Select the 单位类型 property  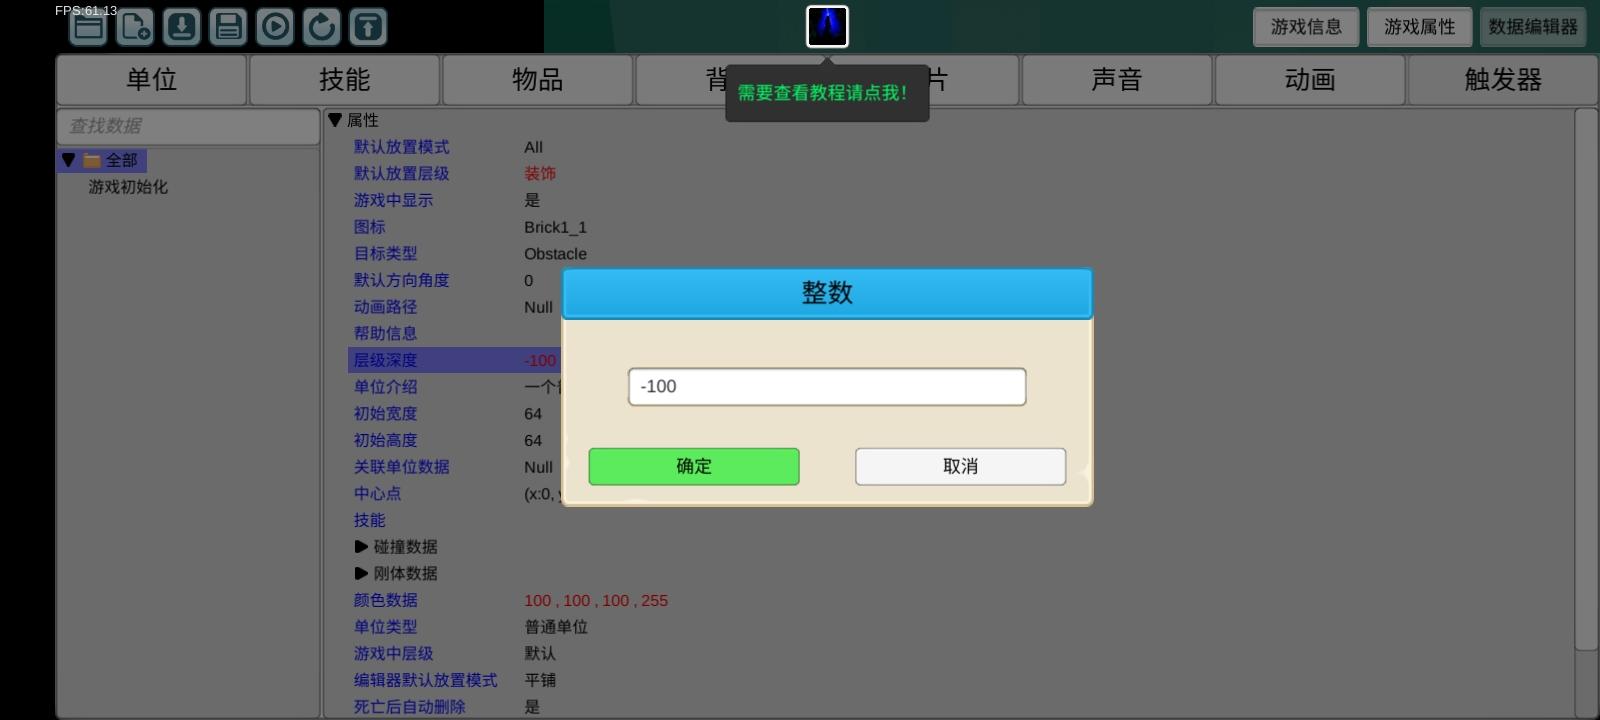click(385, 627)
